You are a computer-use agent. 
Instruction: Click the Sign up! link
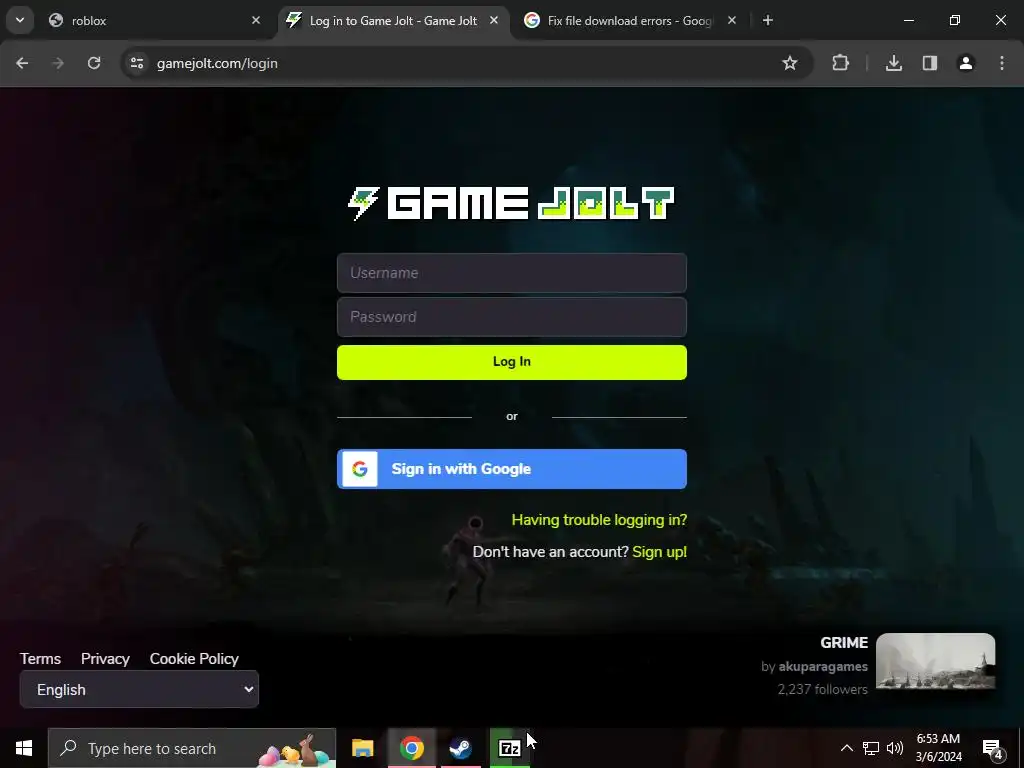click(660, 552)
